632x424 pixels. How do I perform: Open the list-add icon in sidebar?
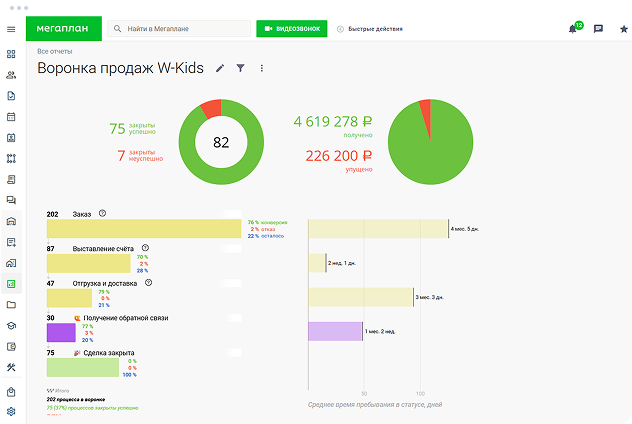tap(11, 242)
